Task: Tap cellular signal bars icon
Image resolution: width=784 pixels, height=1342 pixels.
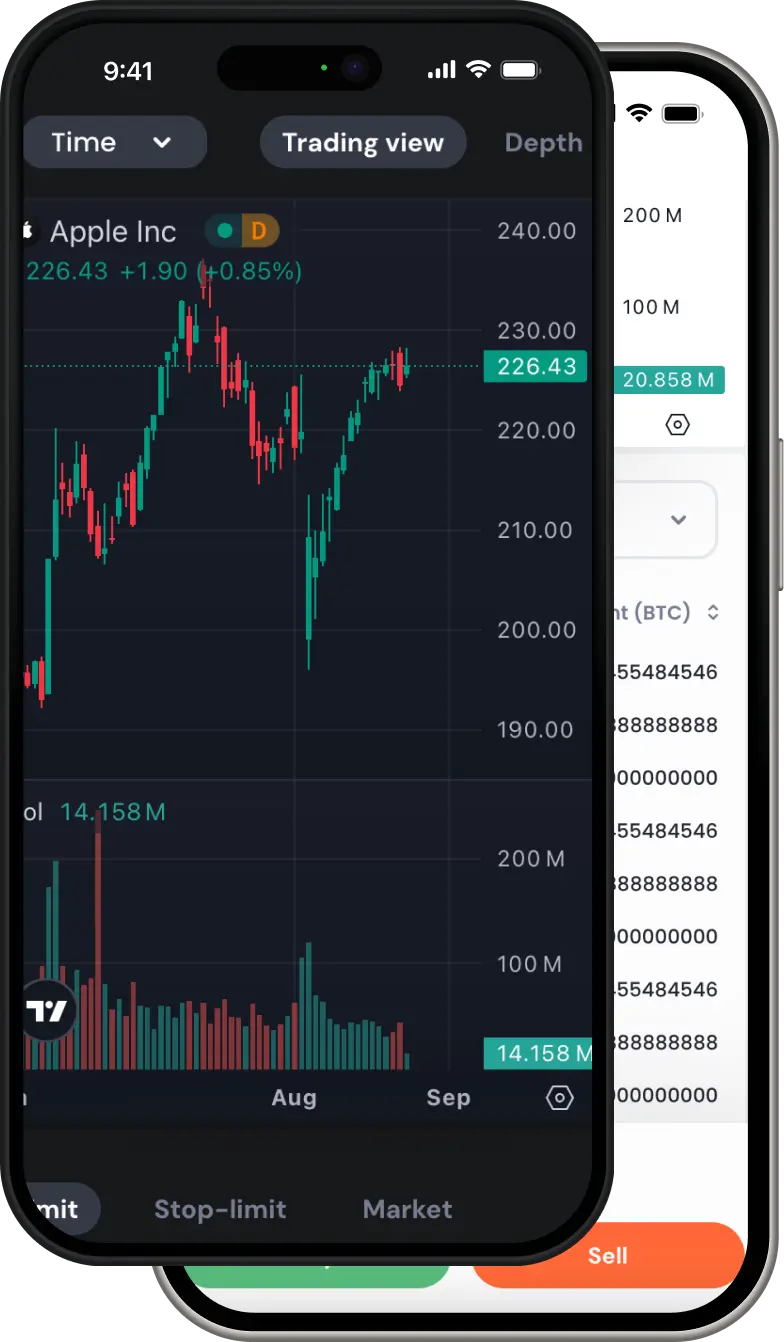Action: click(440, 70)
